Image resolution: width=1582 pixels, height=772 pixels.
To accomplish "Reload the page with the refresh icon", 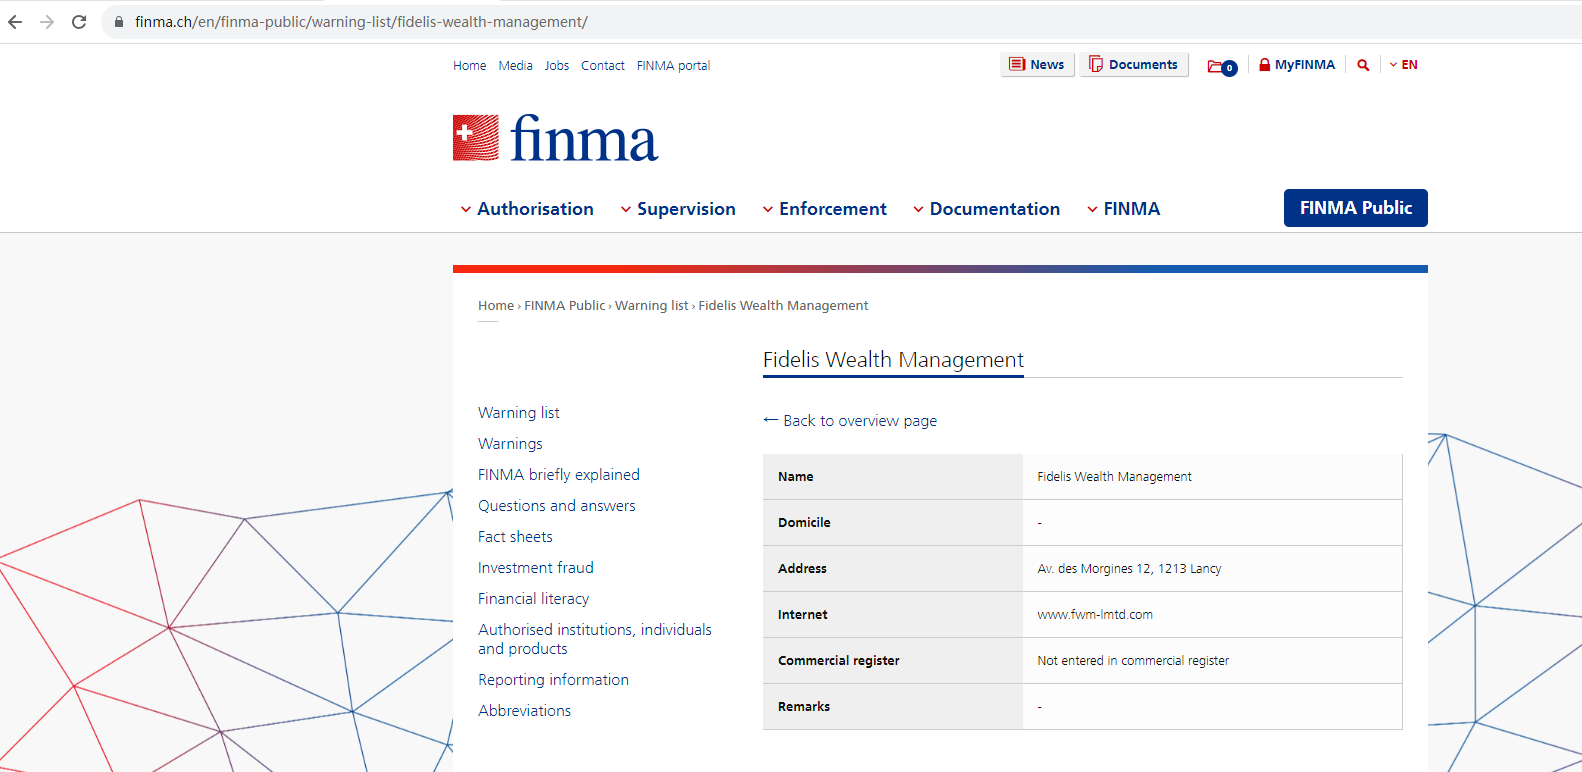I will 79,22.
